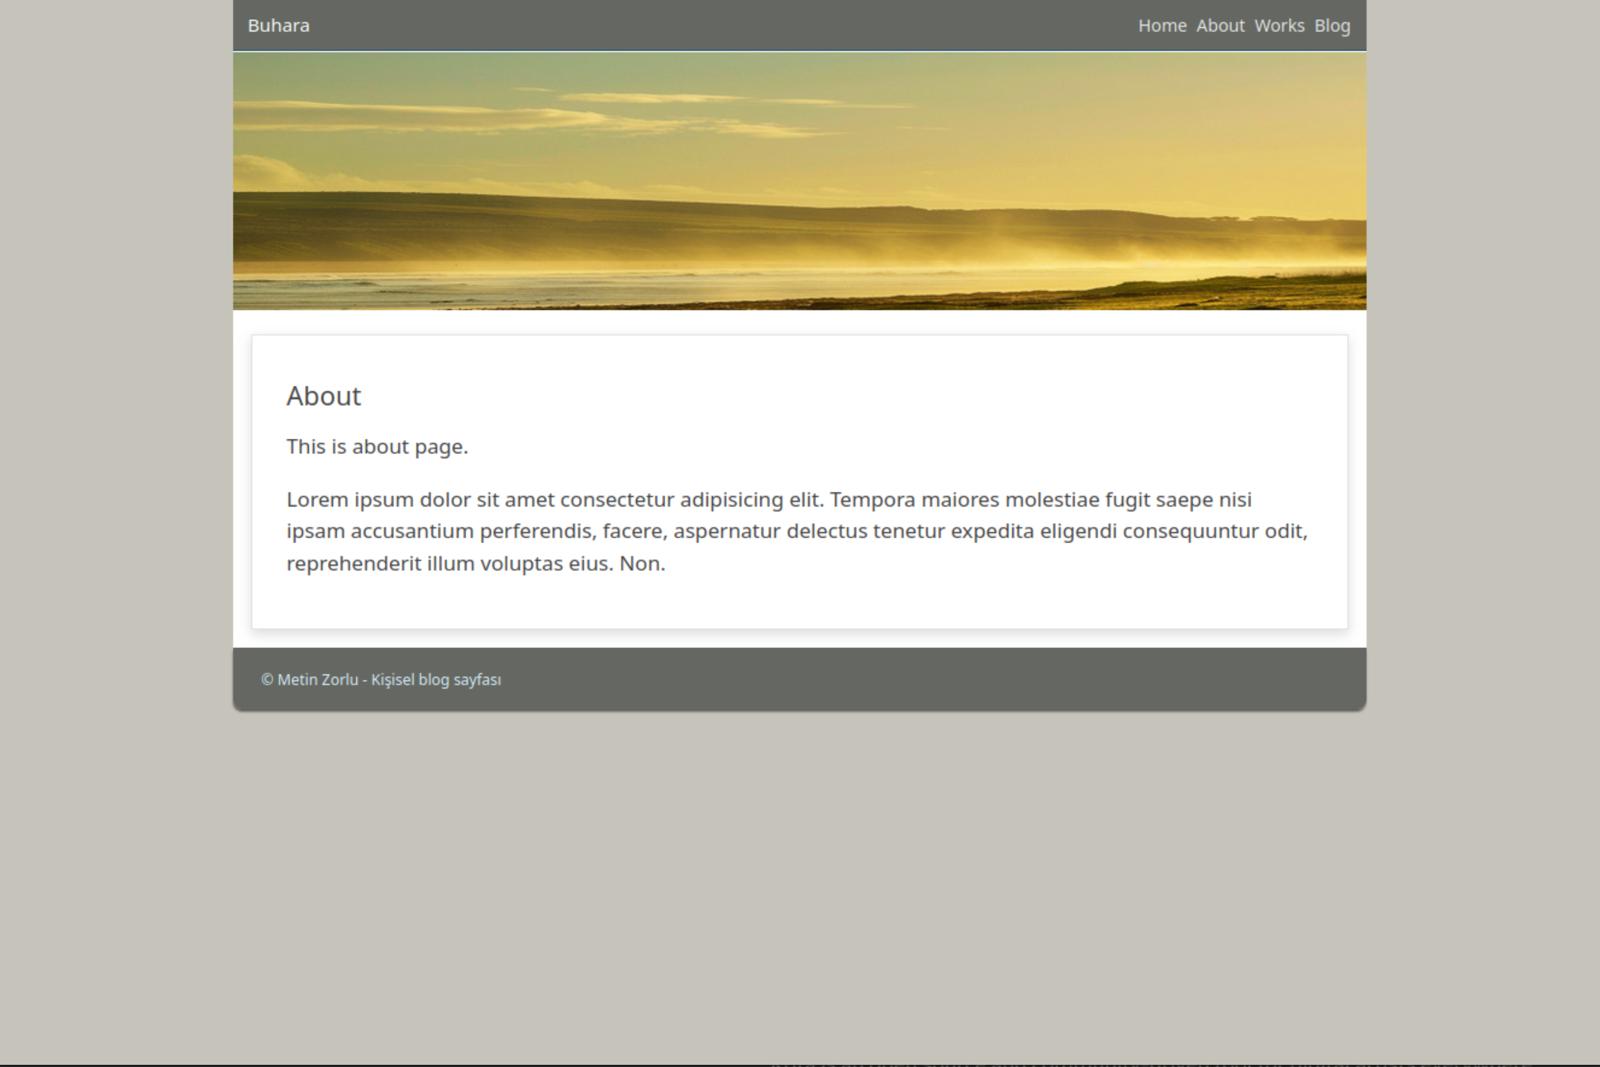The image size is (1600, 1067).
Task: Click the word "Tempora" in the paragraph
Action: click(x=872, y=500)
